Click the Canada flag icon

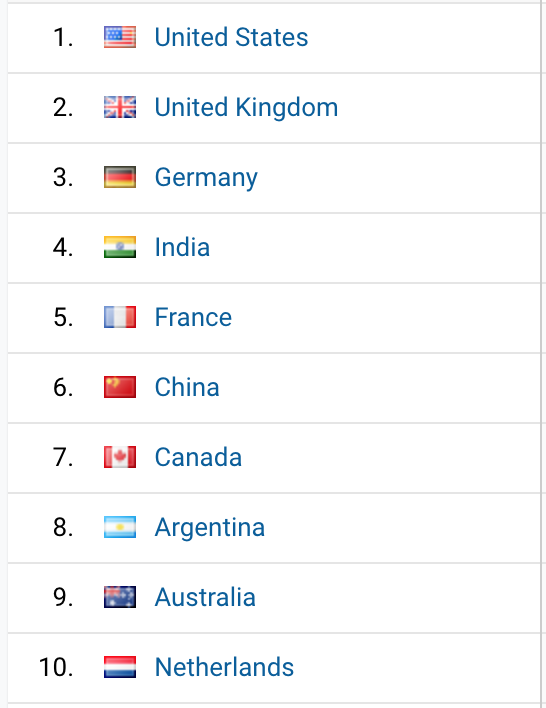pos(120,457)
